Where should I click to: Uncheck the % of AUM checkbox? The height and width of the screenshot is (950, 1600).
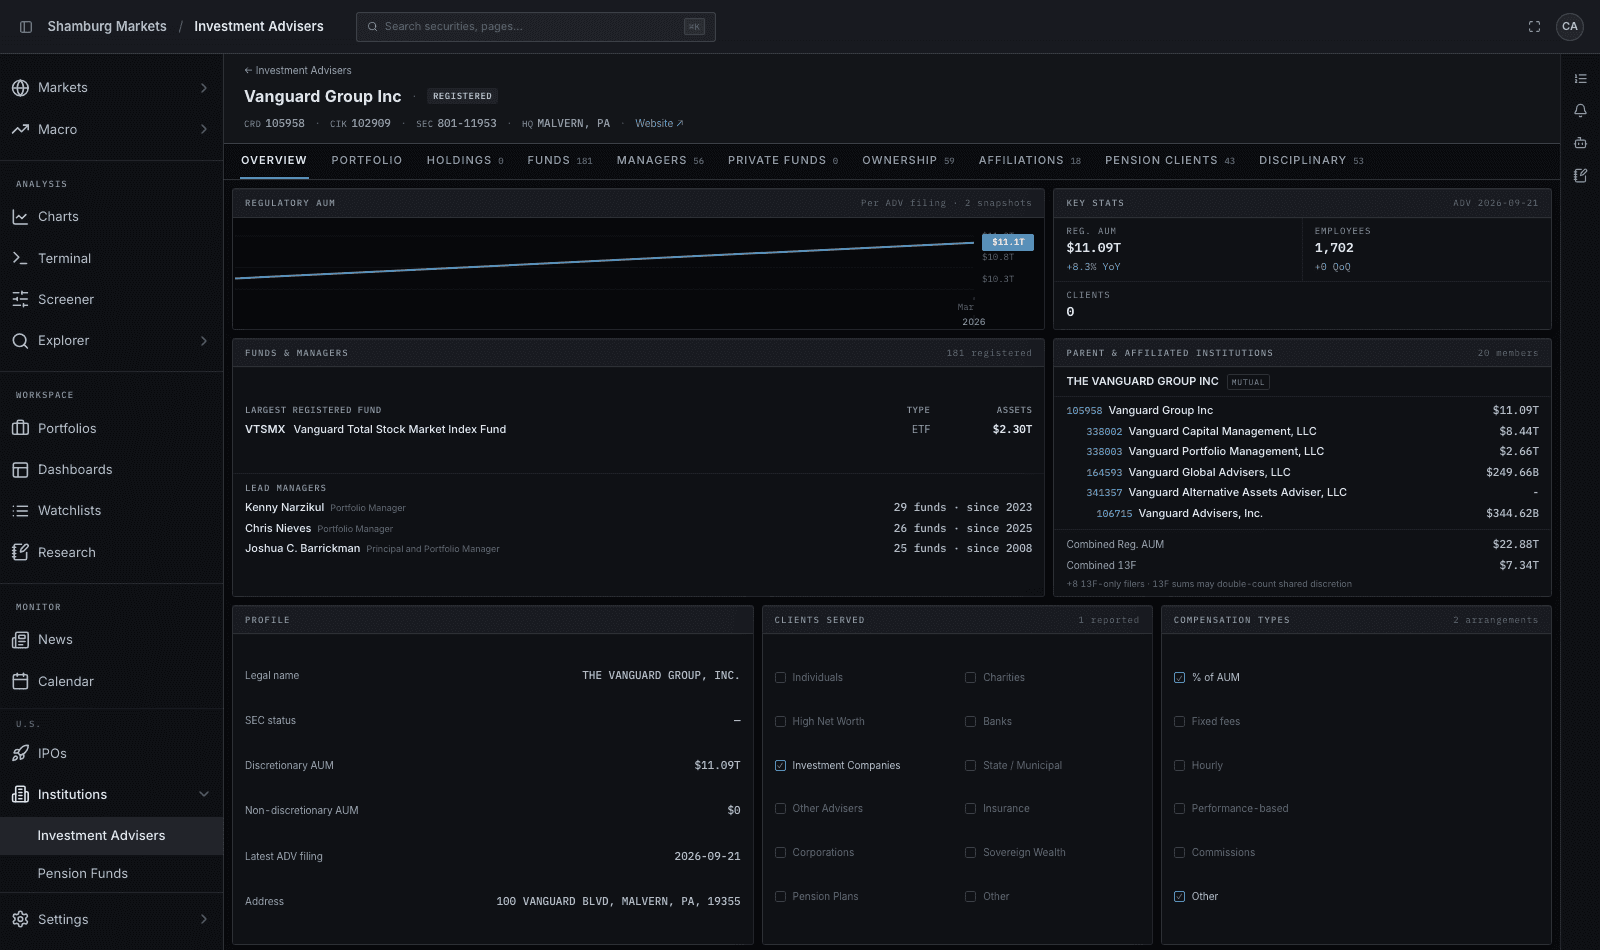tap(1179, 678)
